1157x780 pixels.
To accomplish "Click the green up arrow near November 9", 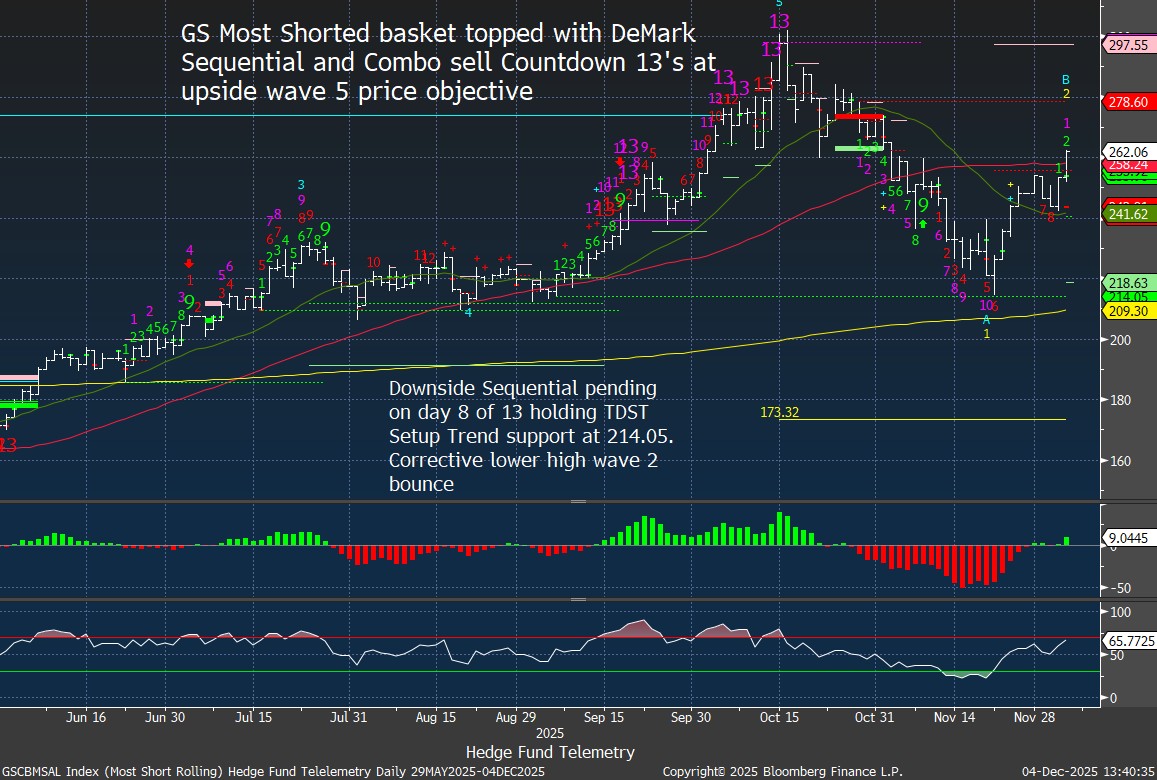I will 923,223.
